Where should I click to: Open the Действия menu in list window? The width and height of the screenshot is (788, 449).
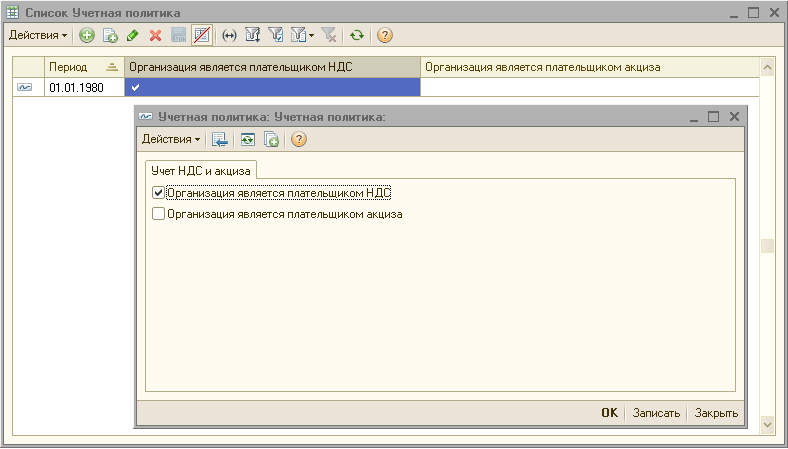point(38,36)
